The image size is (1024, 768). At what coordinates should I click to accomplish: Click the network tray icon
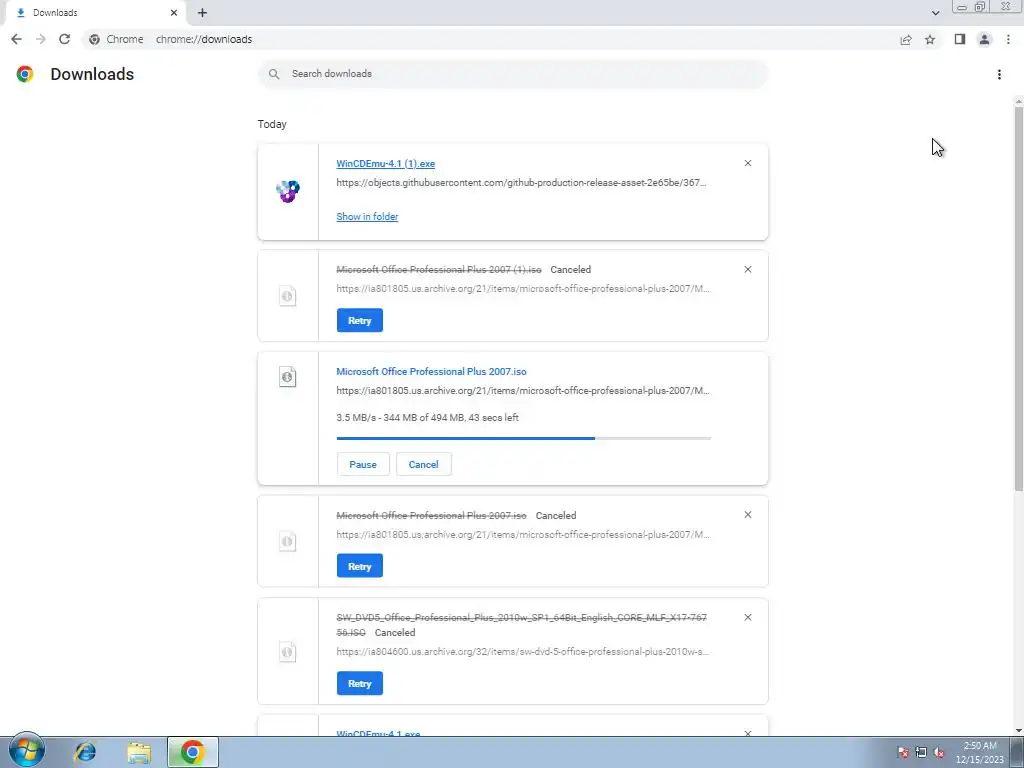(921, 752)
